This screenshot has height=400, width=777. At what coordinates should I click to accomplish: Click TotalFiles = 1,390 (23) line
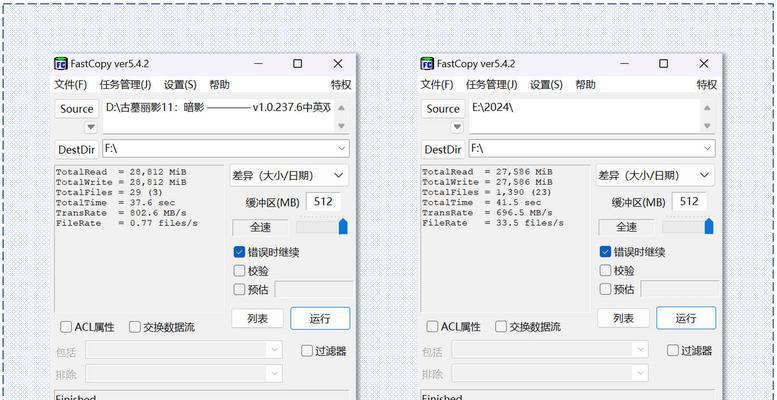487,192
